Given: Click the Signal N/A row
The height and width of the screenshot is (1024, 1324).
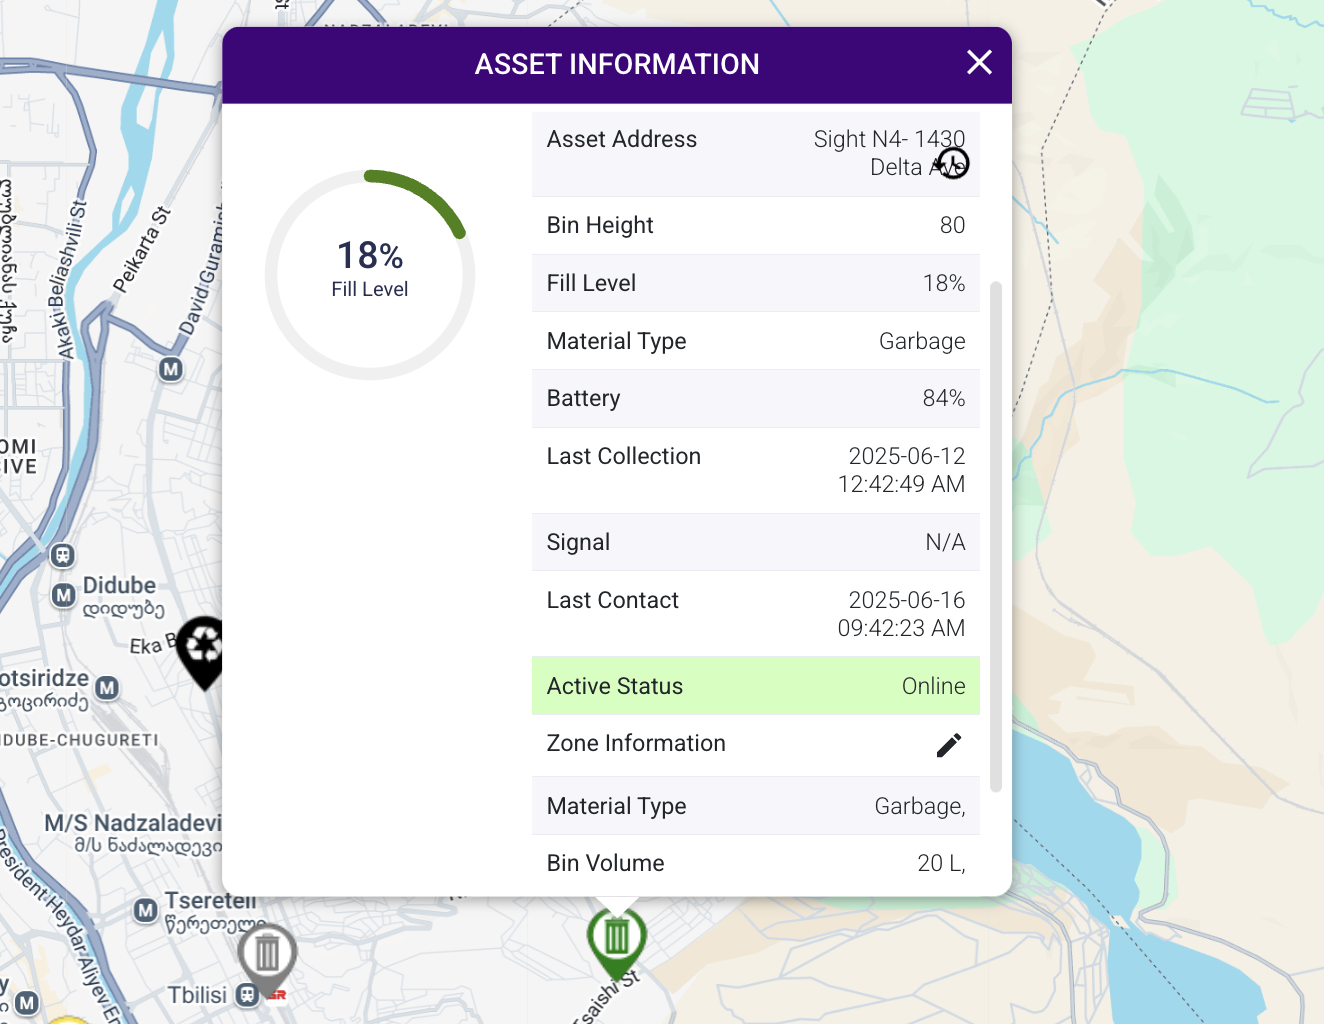Looking at the screenshot, I should click(755, 542).
